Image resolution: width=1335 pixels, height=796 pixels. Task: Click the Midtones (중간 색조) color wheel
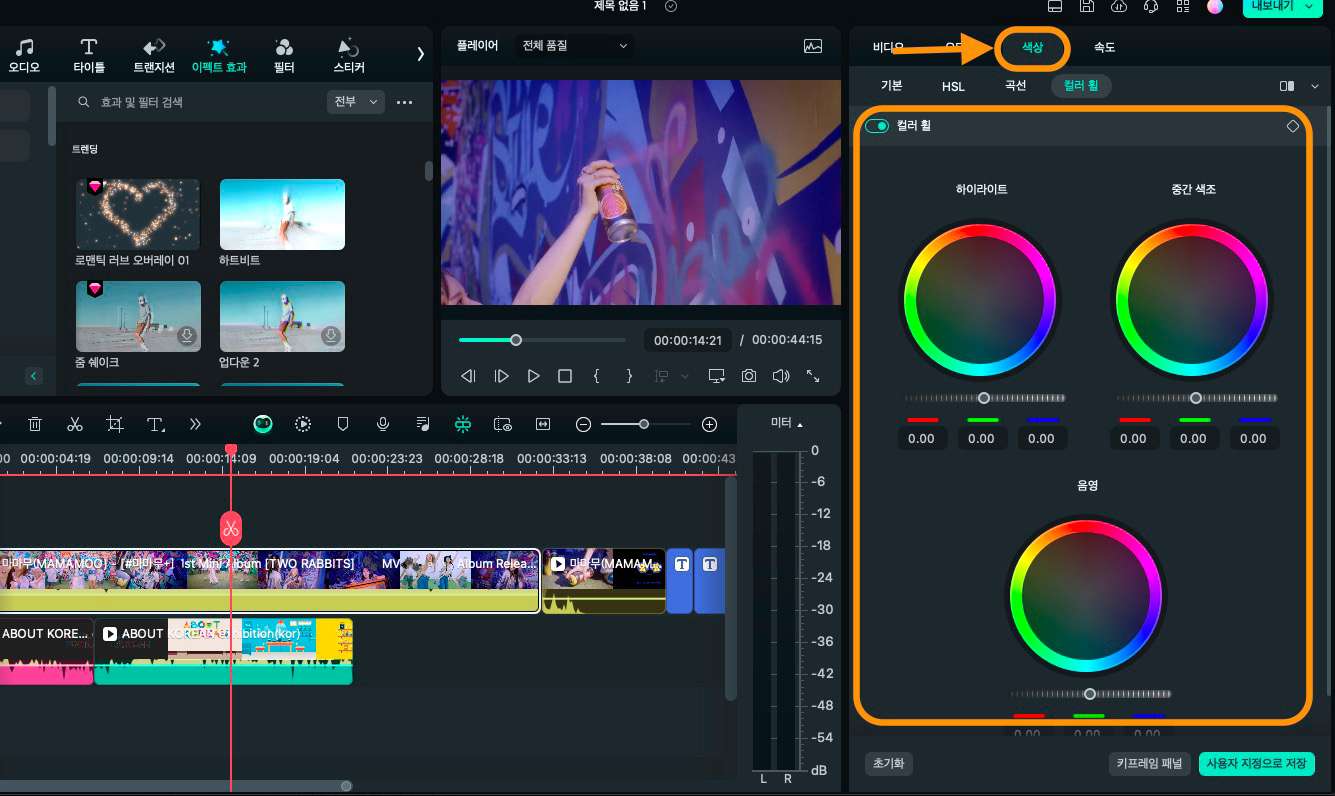pos(1193,300)
